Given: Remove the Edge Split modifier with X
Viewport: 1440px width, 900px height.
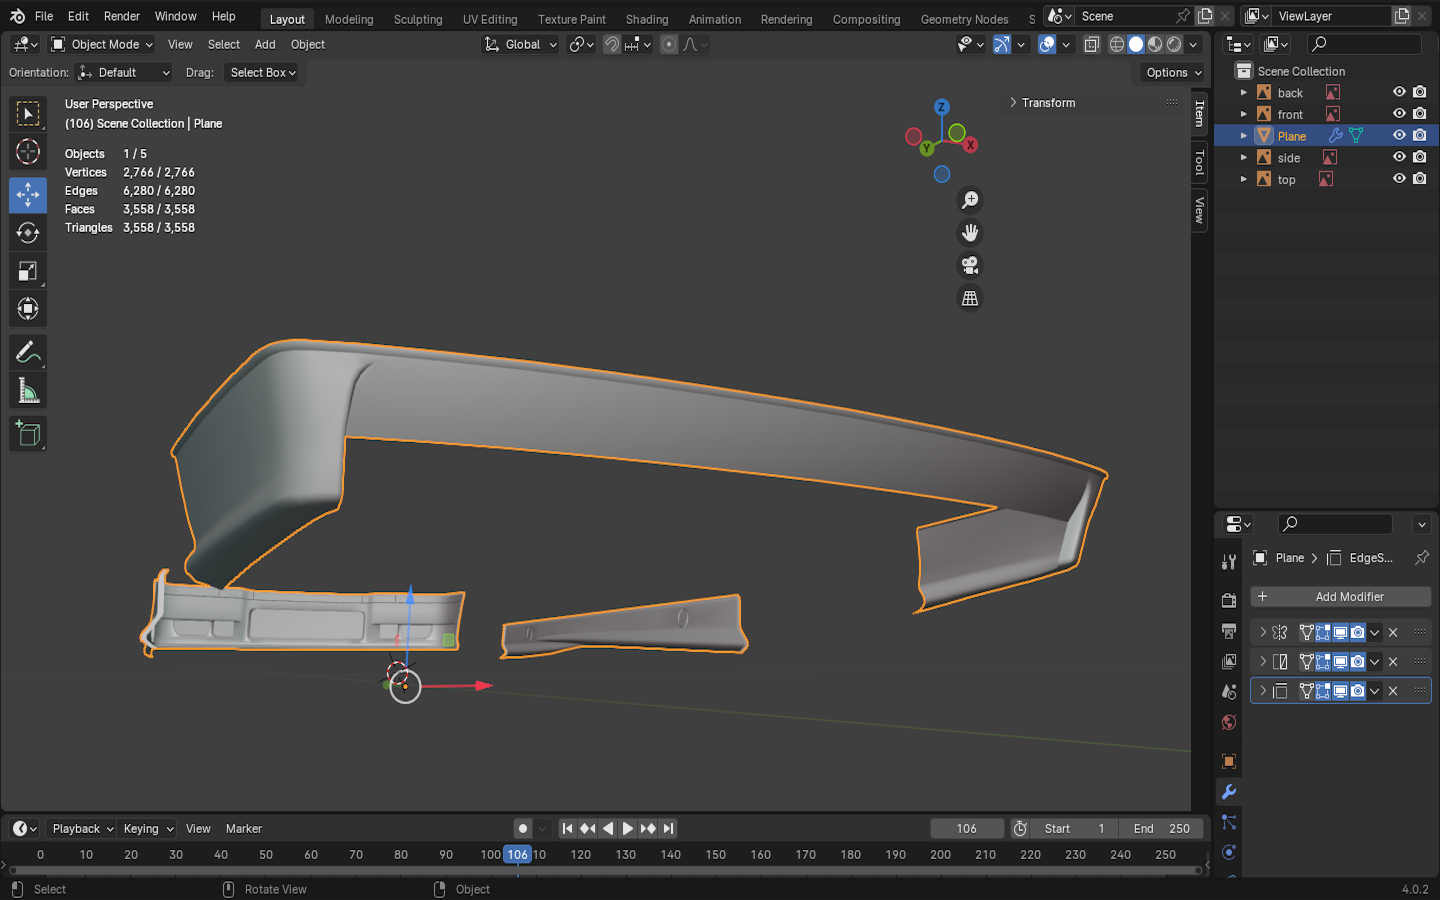Looking at the screenshot, I should click(1393, 690).
